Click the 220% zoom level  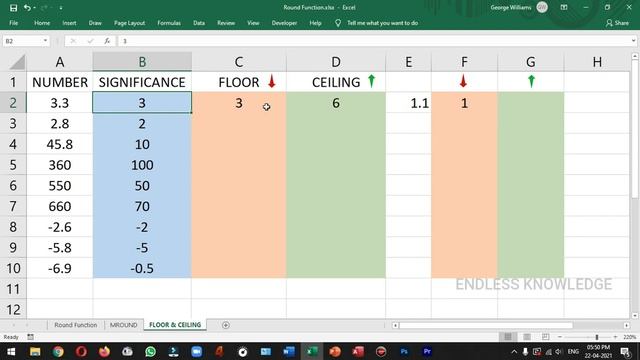629,337
